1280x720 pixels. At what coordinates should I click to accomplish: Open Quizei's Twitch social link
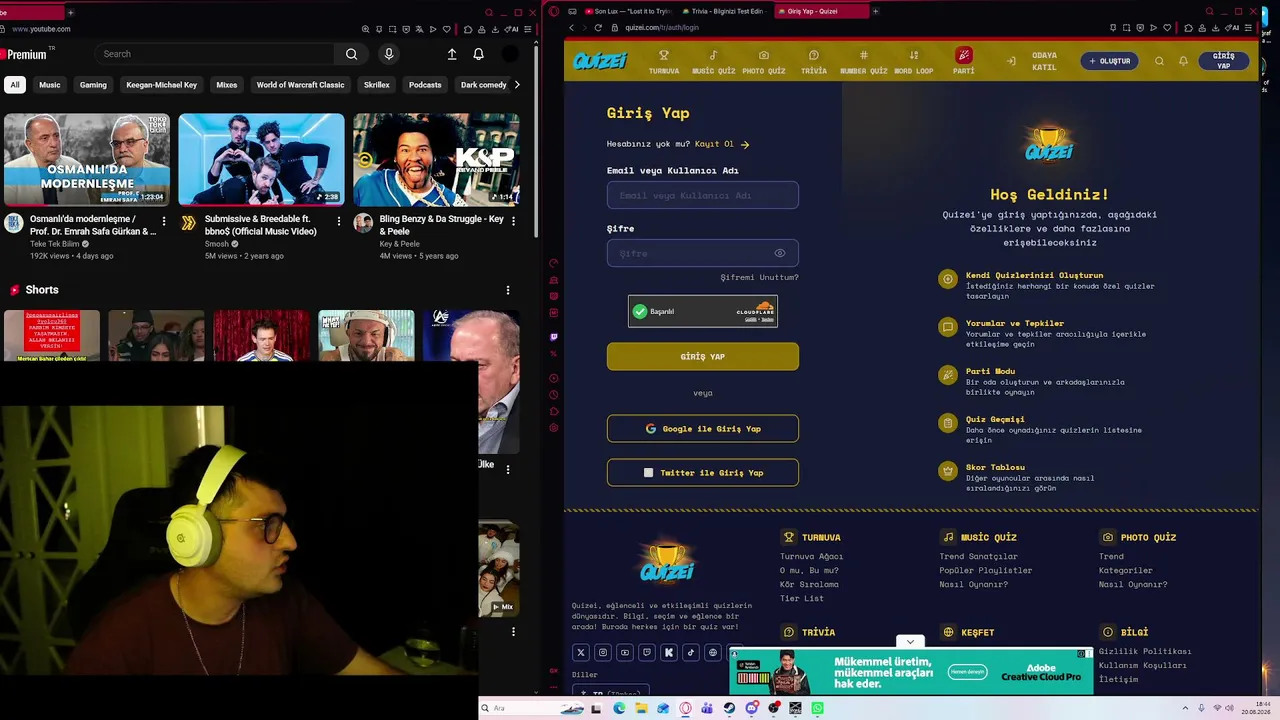click(646, 652)
